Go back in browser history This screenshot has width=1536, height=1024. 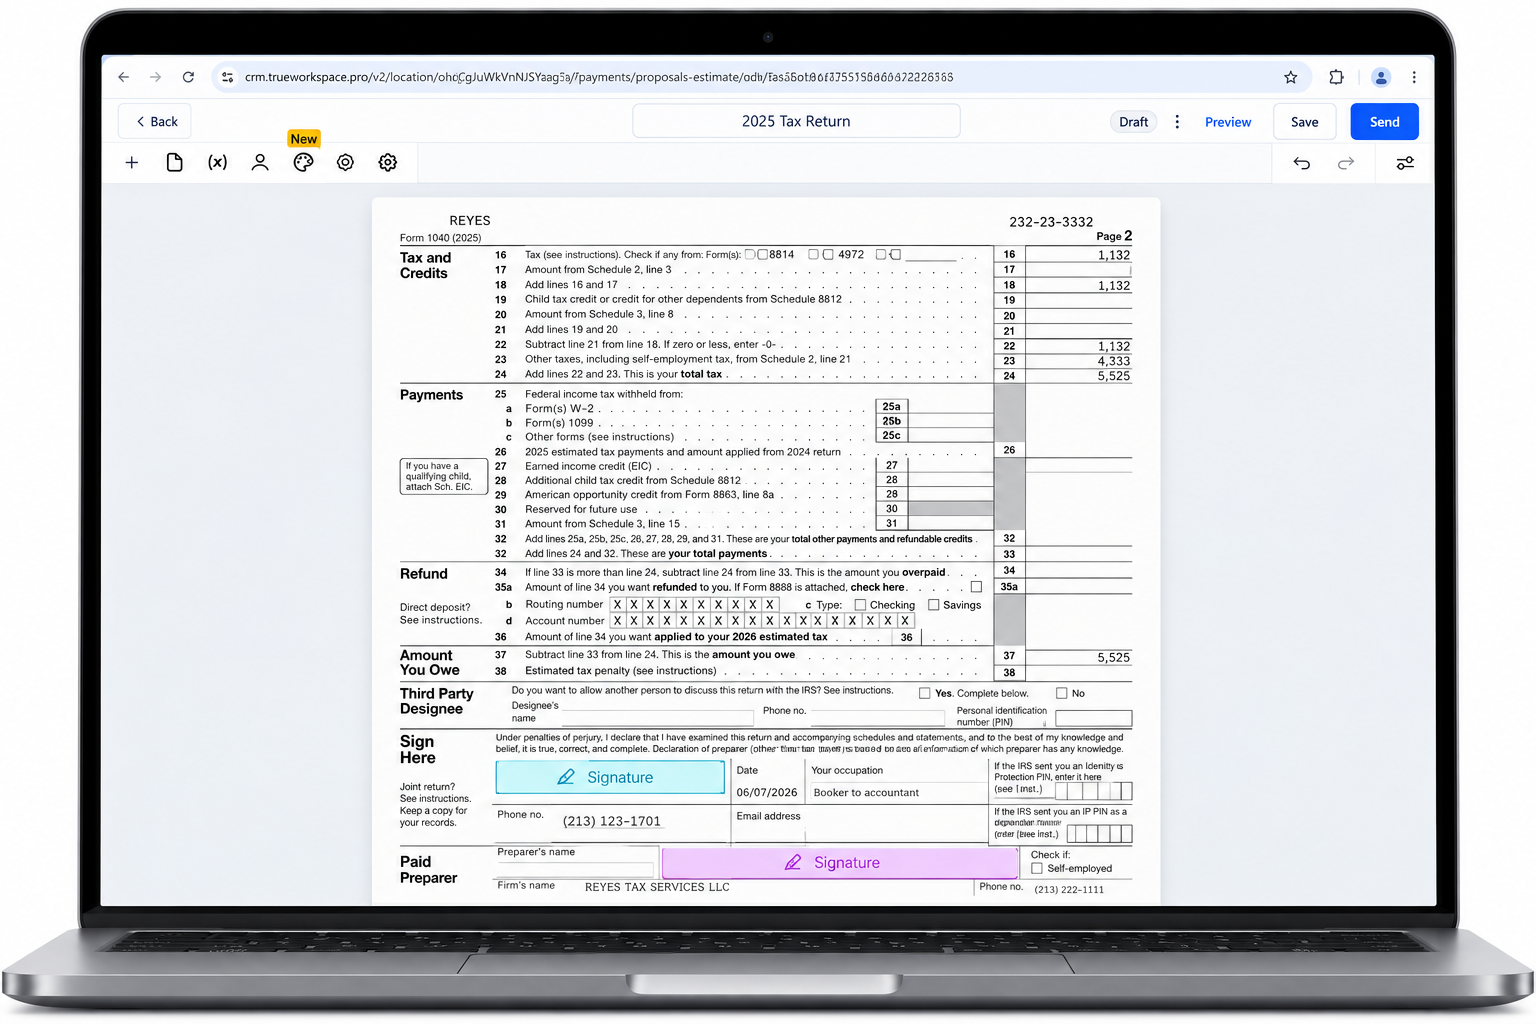[124, 77]
